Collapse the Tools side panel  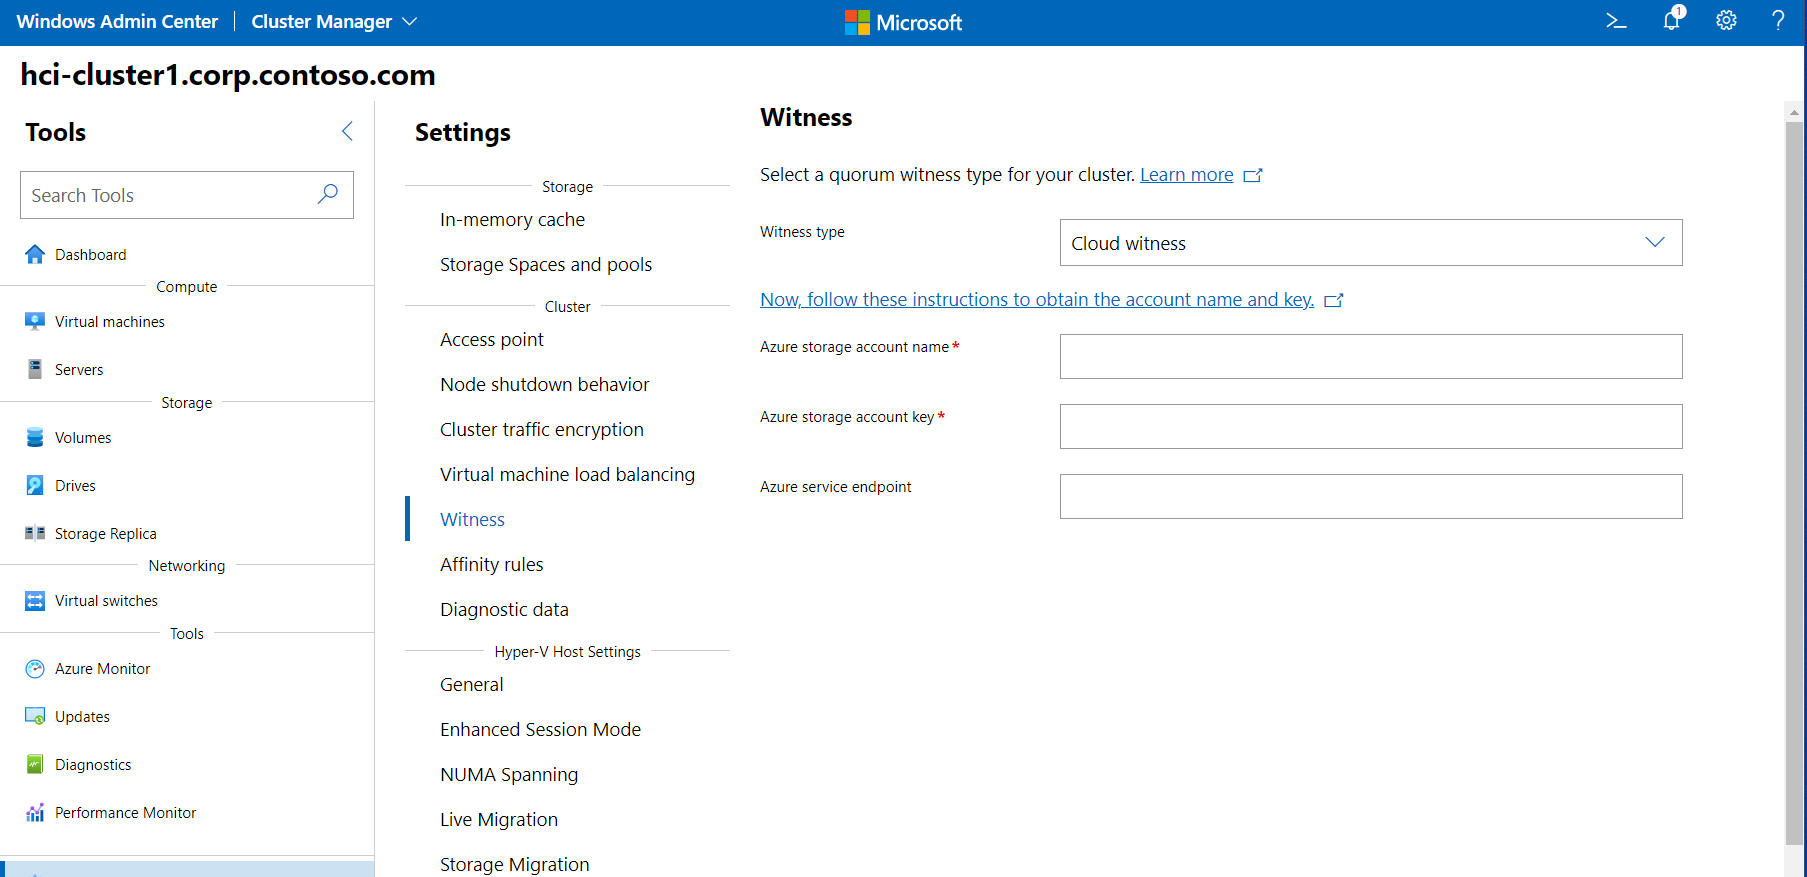coord(347,132)
